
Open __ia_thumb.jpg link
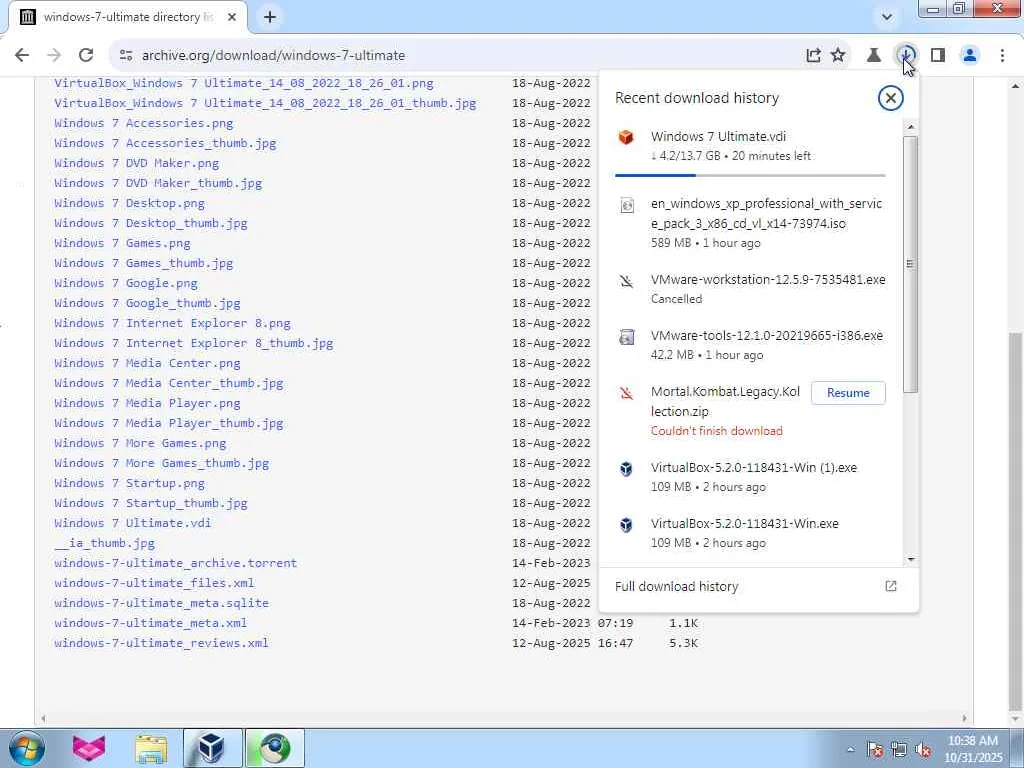104,543
